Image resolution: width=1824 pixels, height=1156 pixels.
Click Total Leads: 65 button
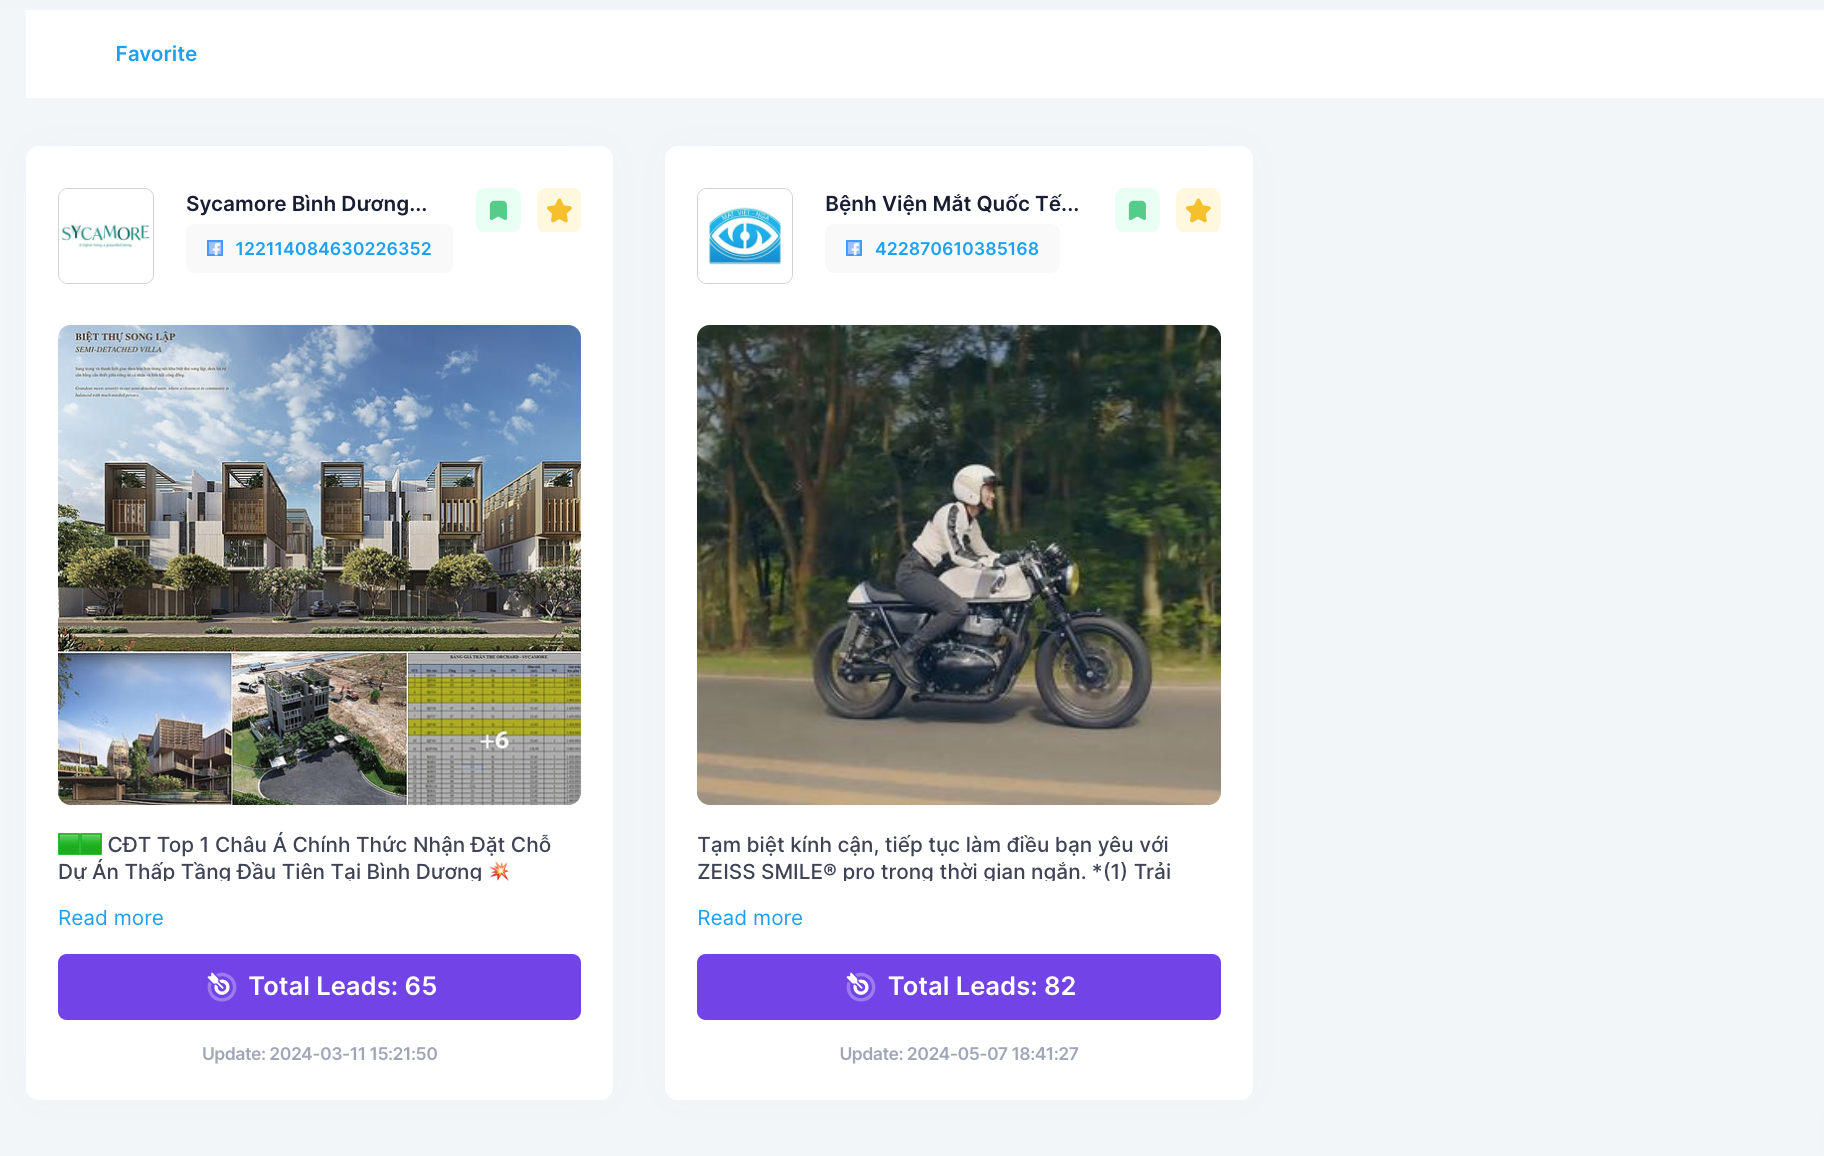[319, 987]
